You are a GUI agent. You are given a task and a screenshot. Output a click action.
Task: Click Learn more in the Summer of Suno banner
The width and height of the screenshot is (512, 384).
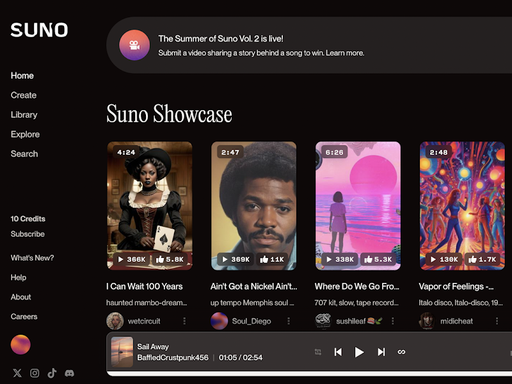tap(345, 53)
